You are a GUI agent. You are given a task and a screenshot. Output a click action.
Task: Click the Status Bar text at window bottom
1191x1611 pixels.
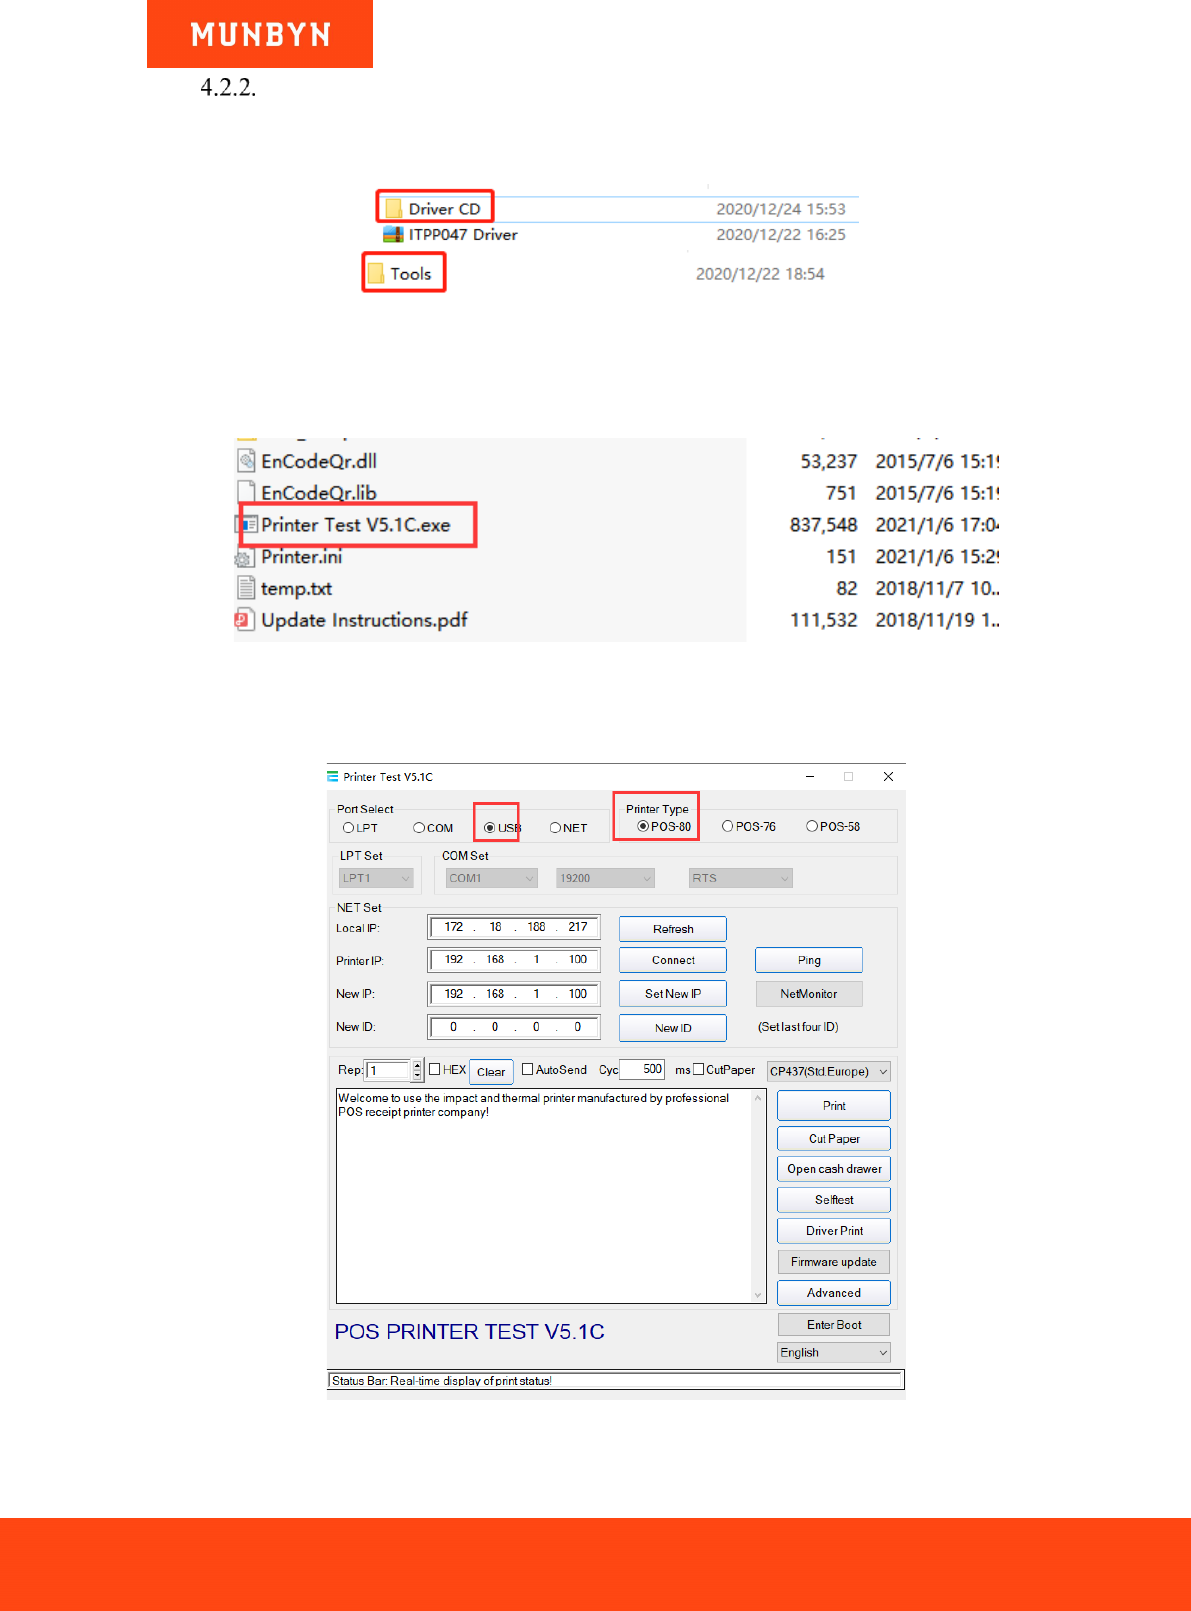pos(442,1381)
